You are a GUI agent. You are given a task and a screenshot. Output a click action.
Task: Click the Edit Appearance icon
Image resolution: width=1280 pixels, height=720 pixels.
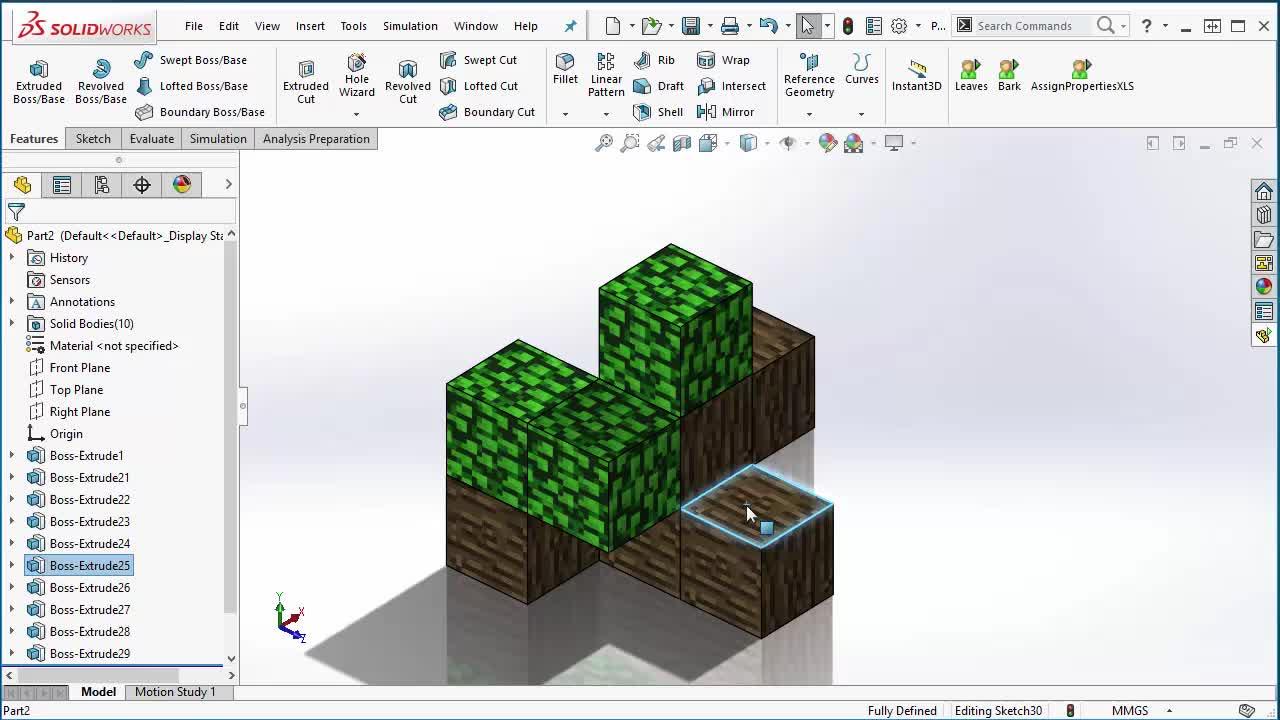point(828,143)
